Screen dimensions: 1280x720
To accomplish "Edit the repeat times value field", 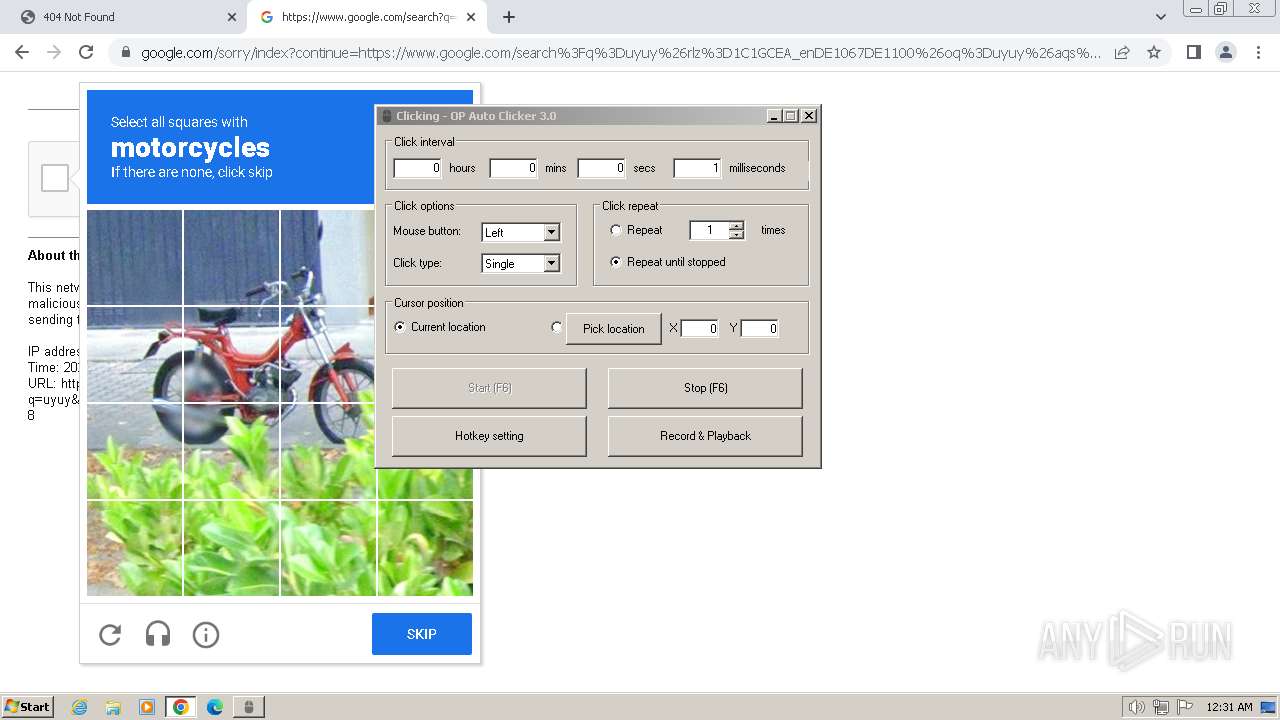I will click(x=709, y=230).
